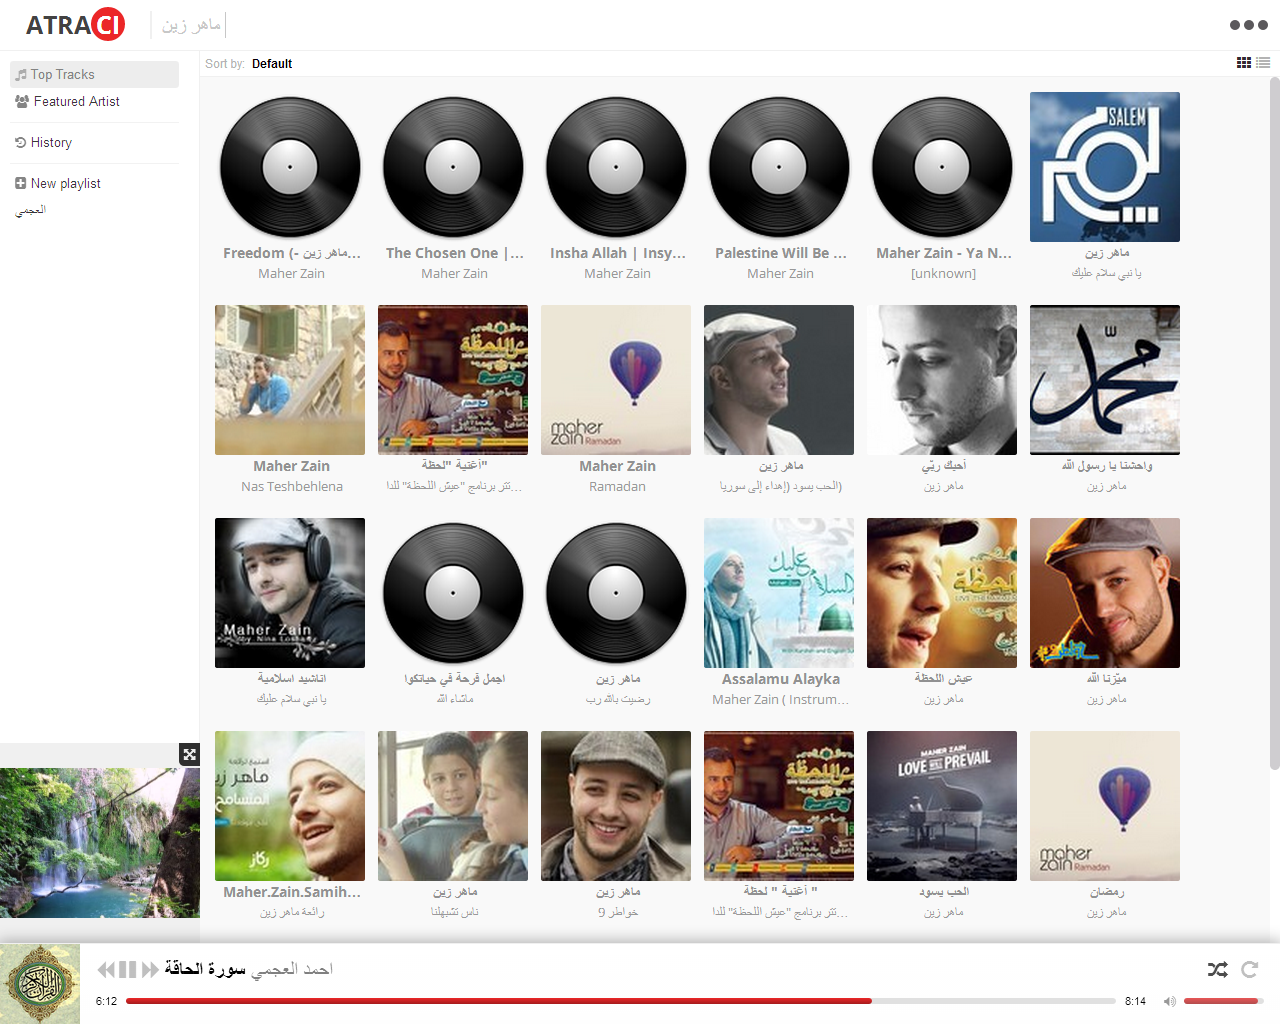Viewport: 1280px width, 1024px height.
Task: Switch to list view
Action: click(x=1263, y=63)
